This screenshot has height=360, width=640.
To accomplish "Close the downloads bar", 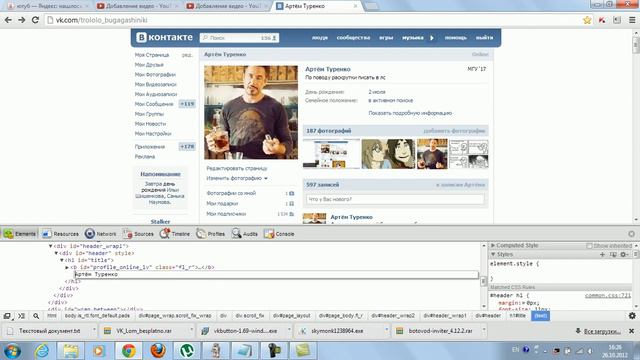I will coord(631,331).
